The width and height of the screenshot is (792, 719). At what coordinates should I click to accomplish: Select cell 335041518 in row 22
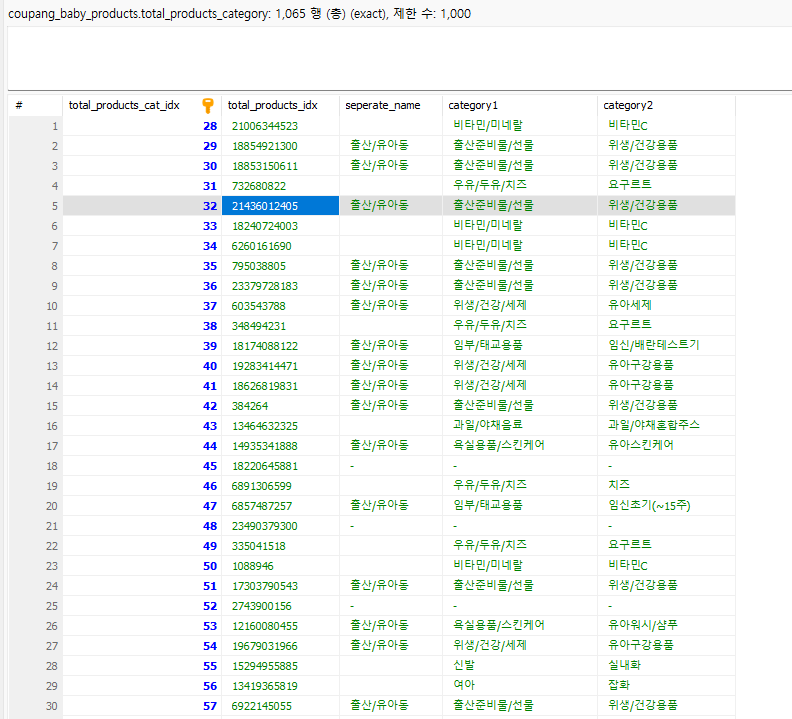point(280,546)
